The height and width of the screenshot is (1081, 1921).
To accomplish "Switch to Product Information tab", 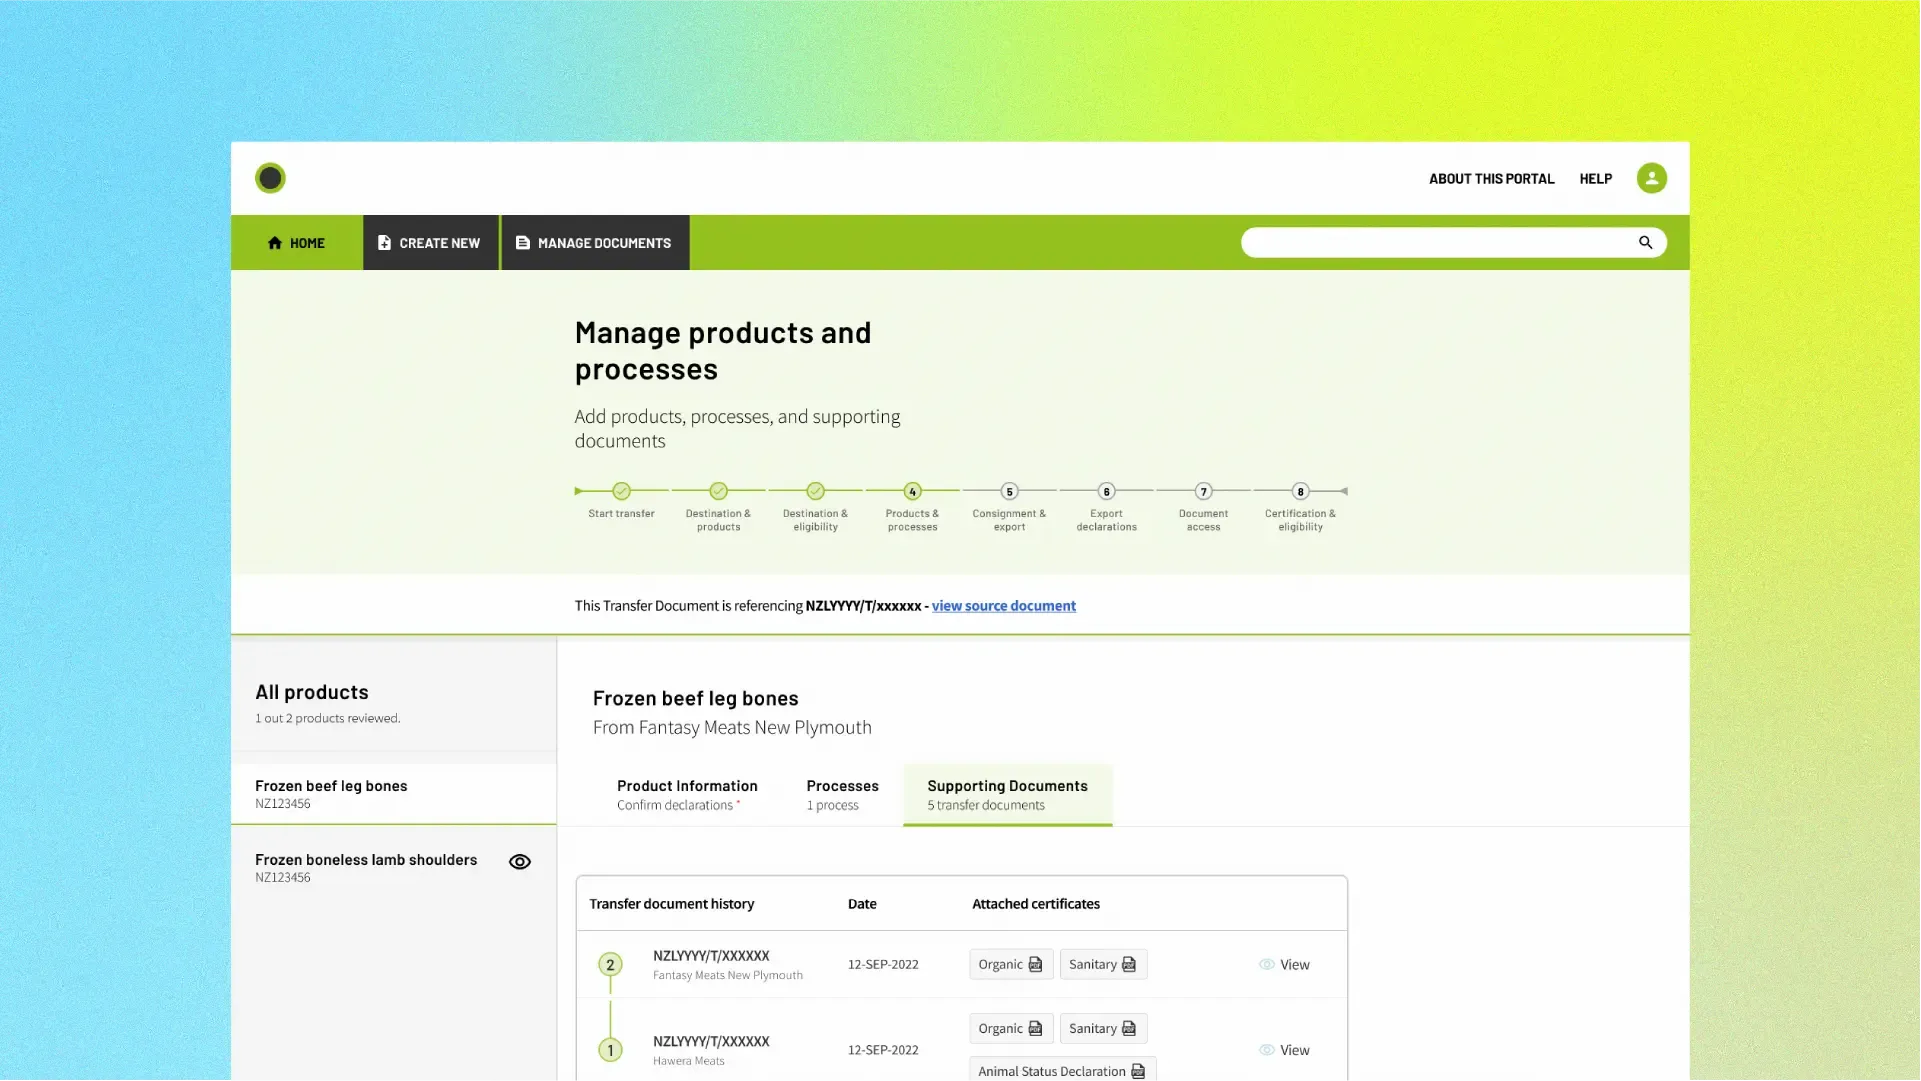I will (687, 795).
